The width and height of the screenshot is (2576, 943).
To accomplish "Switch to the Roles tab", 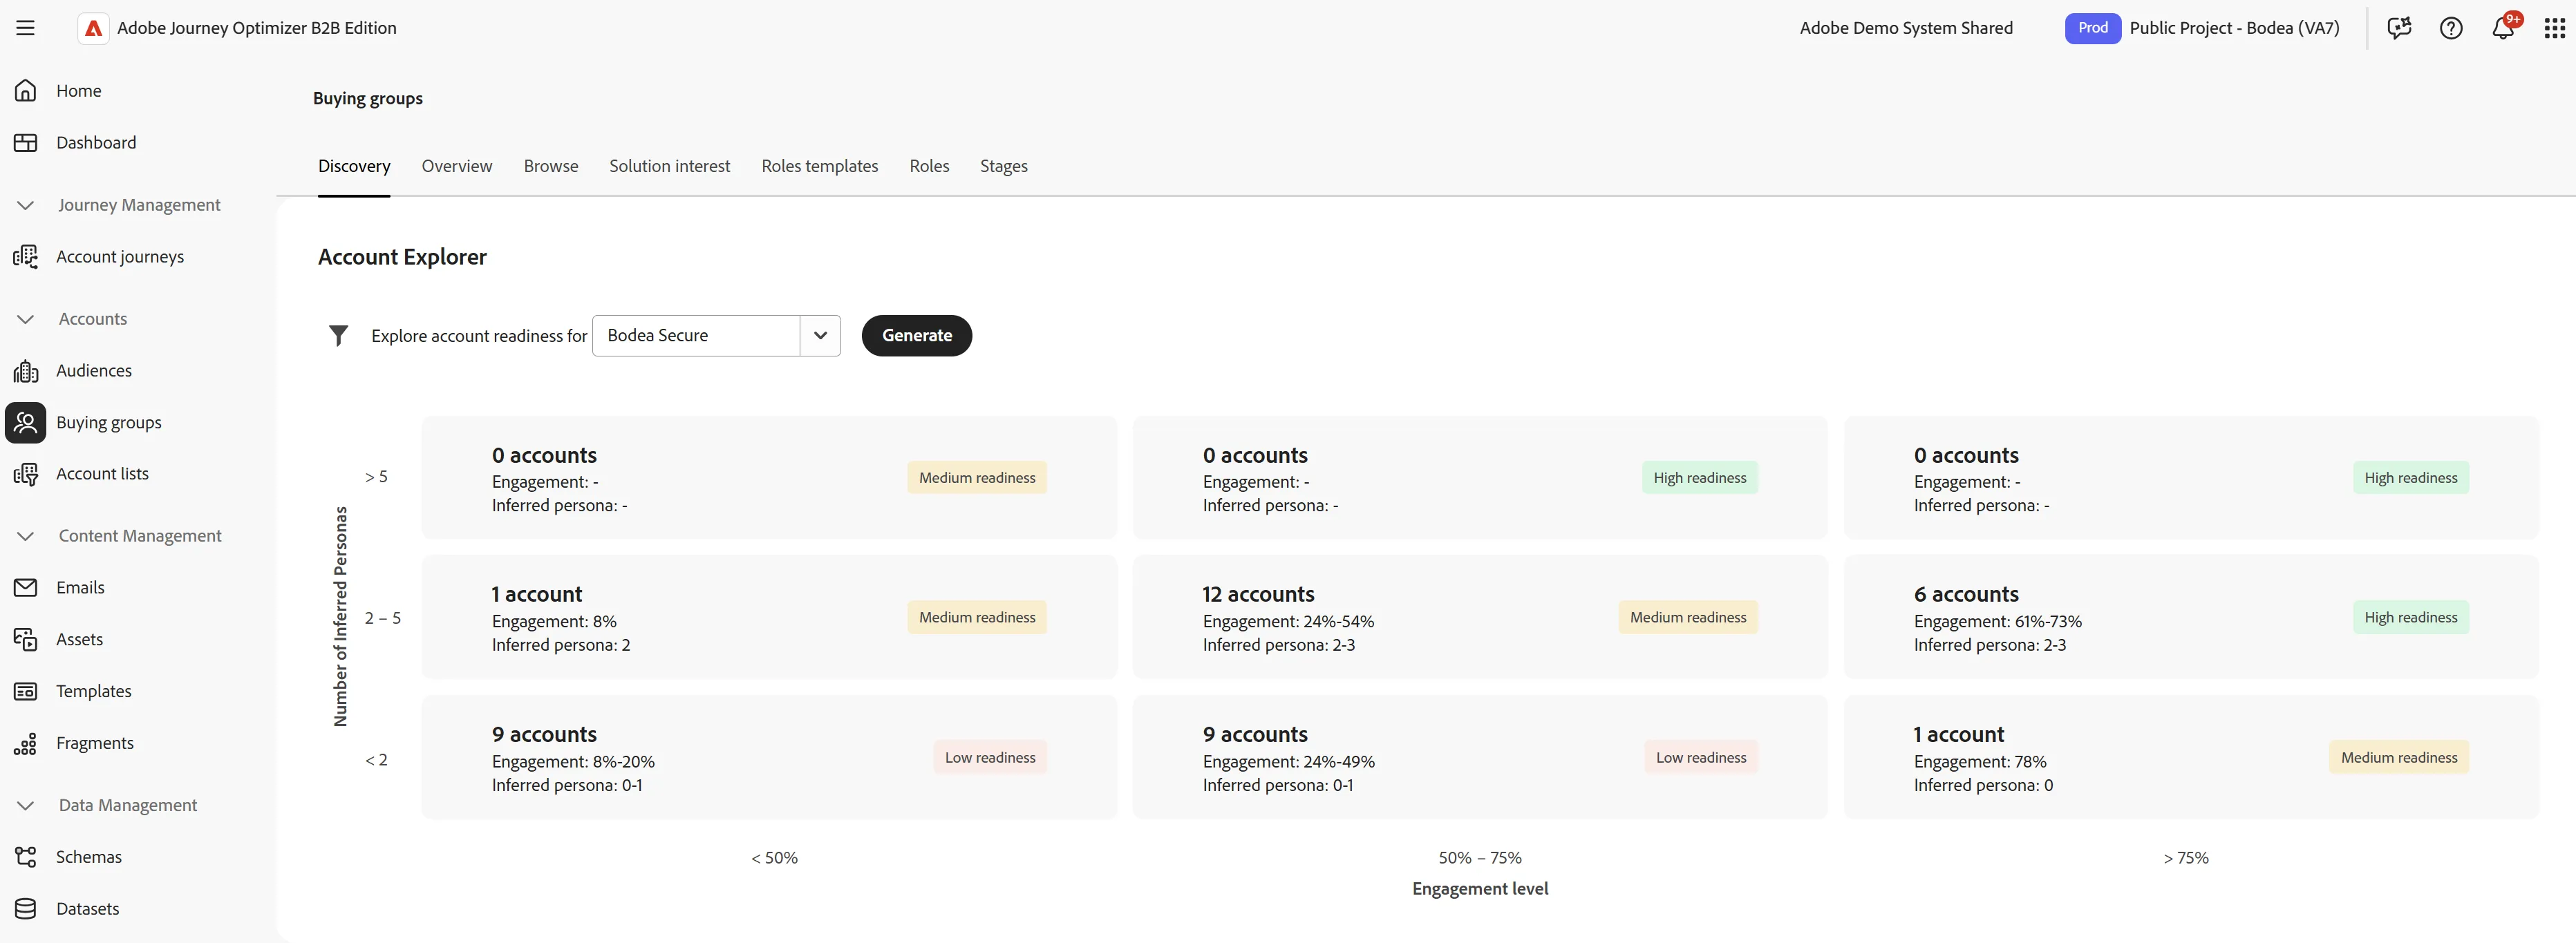I will 930,166.
